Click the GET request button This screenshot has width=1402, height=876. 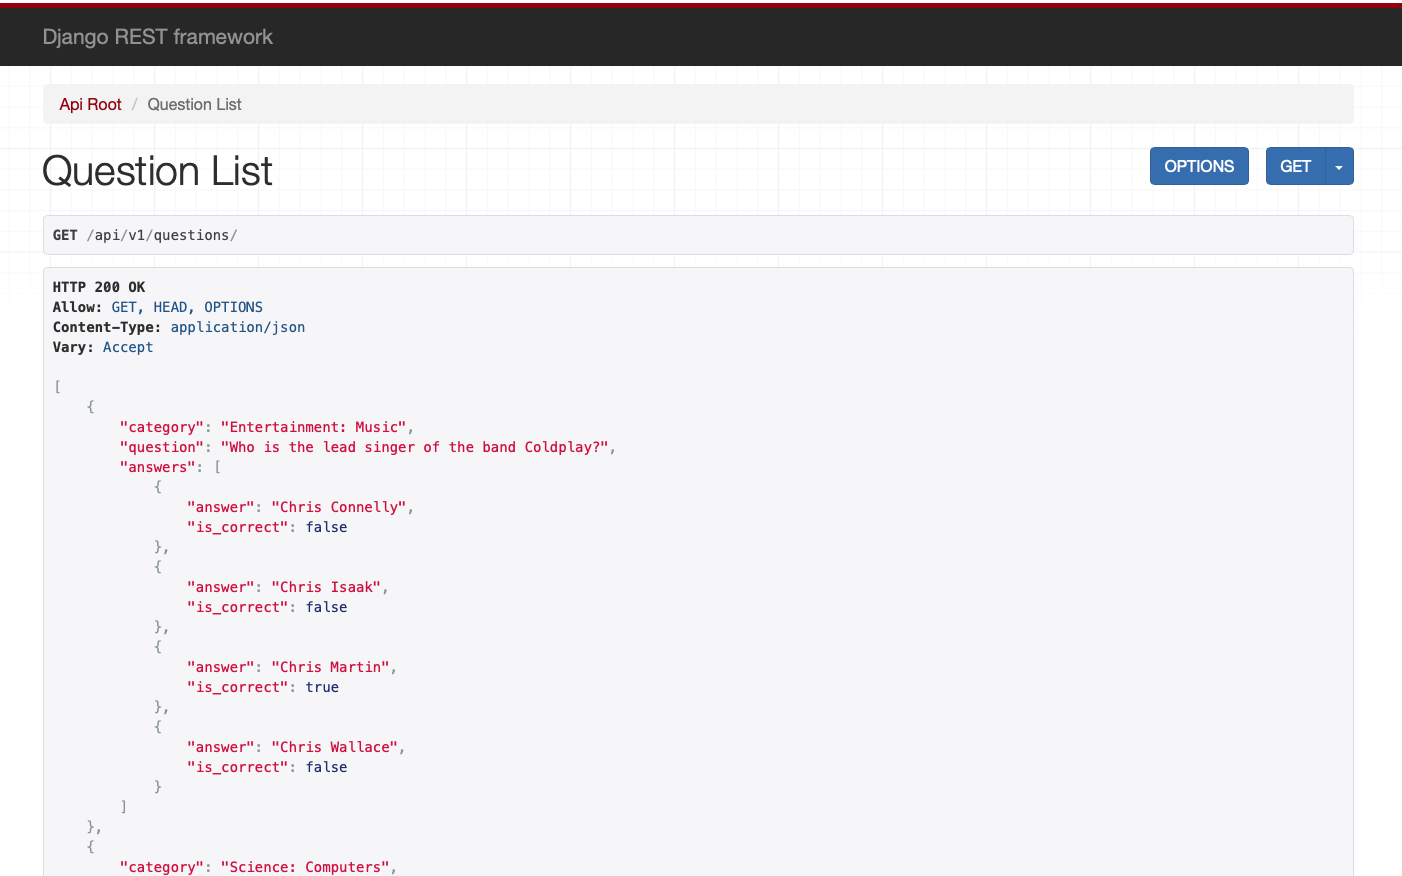pyautogui.click(x=1295, y=167)
